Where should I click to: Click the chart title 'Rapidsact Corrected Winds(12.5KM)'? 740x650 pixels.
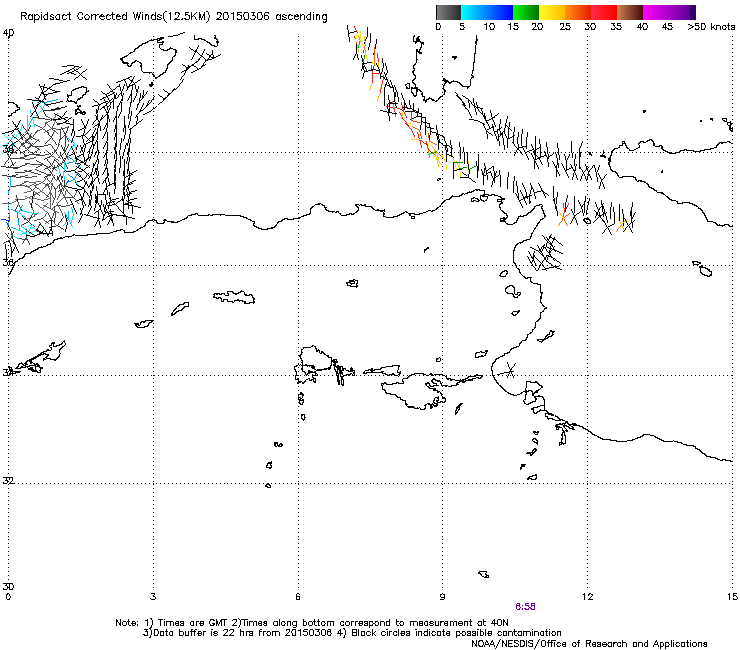pos(115,17)
